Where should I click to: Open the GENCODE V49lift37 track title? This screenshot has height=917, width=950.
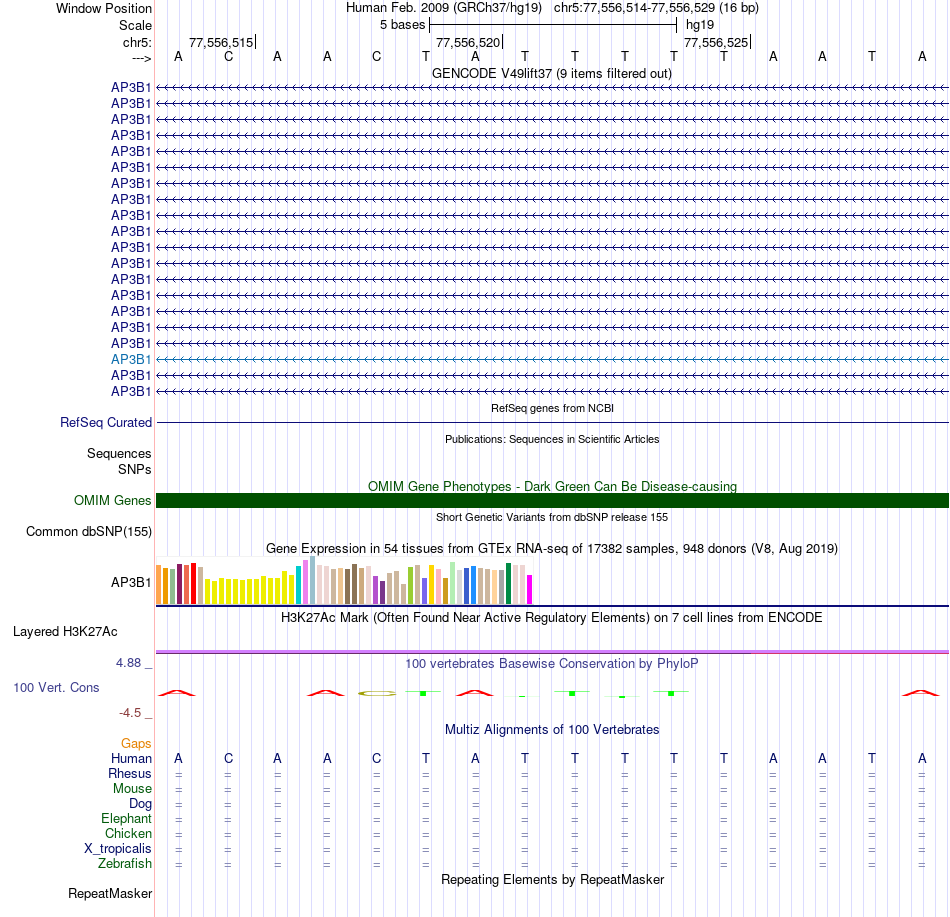(552, 73)
